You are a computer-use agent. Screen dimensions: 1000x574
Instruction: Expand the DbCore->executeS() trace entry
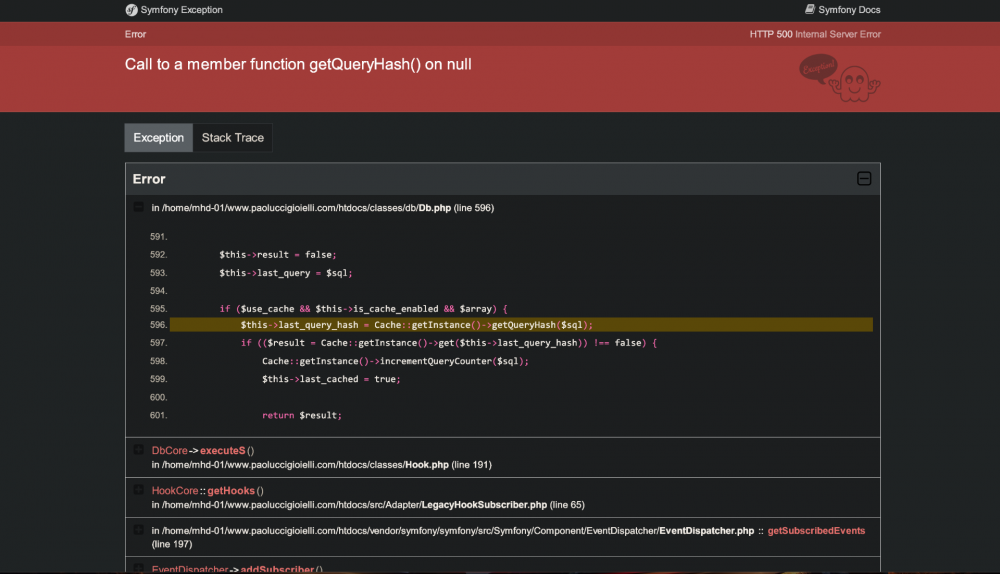tap(138, 450)
